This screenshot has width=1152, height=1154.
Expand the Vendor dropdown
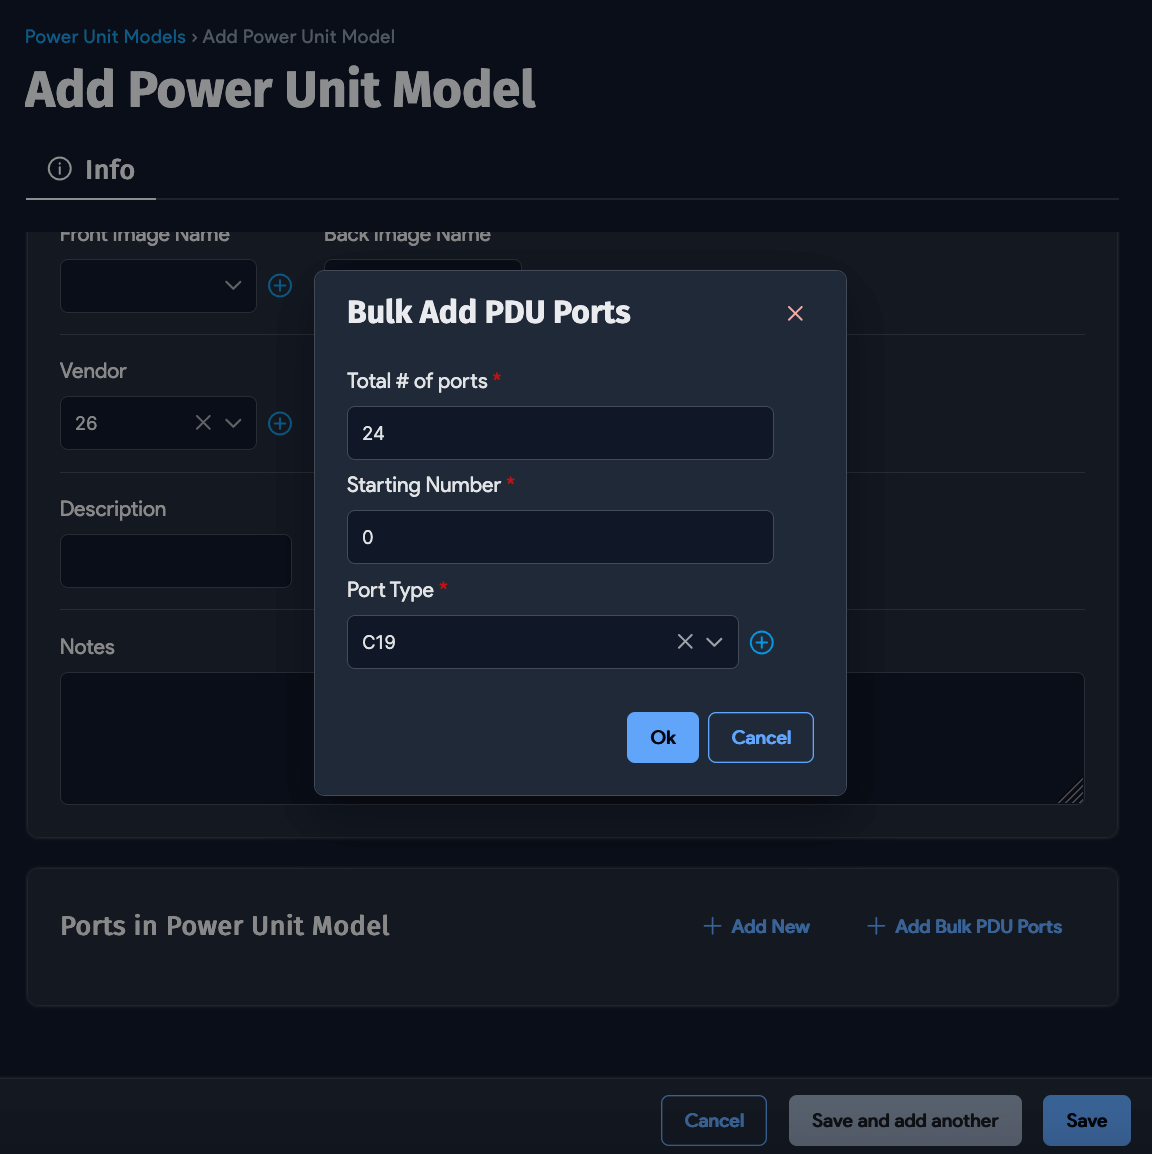(x=233, y=423)
